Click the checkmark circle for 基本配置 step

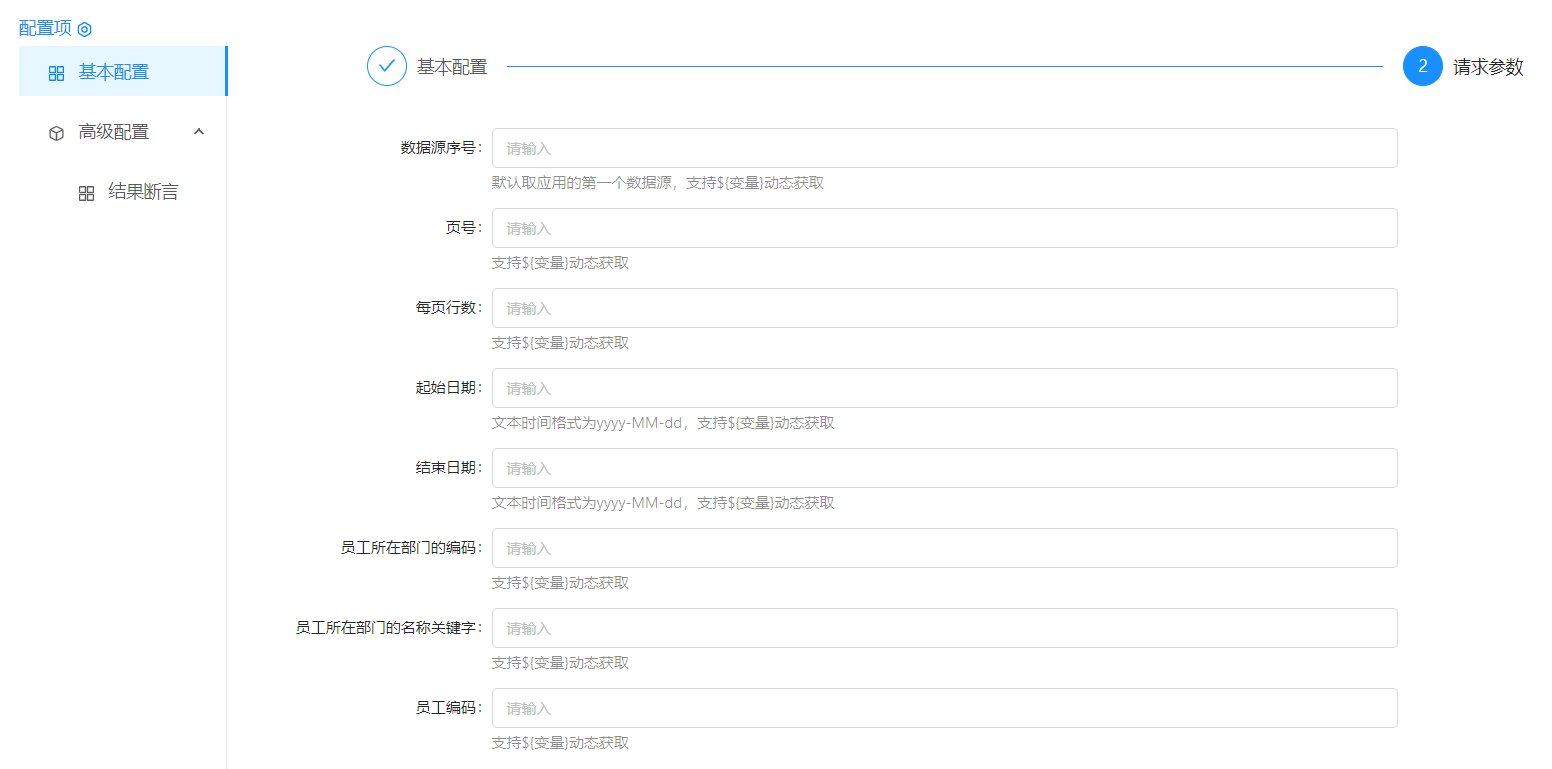coord(387,67)
